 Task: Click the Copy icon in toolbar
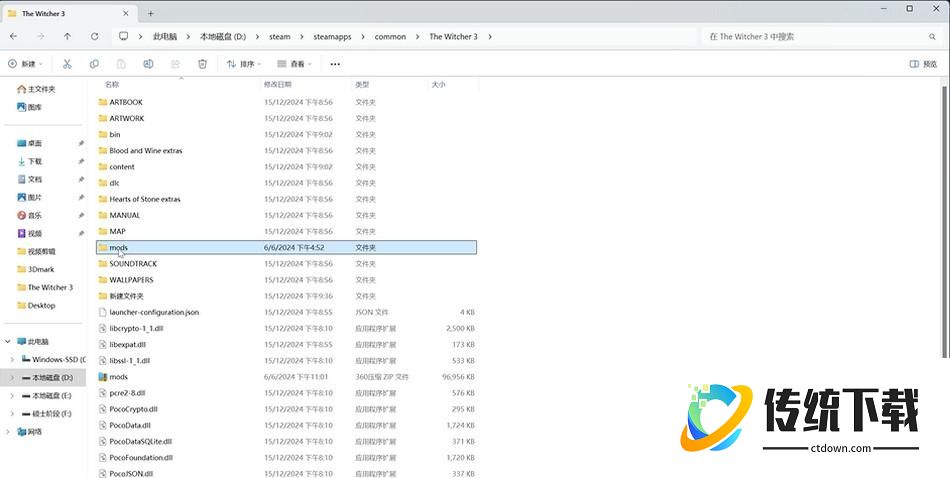[94, 64]
